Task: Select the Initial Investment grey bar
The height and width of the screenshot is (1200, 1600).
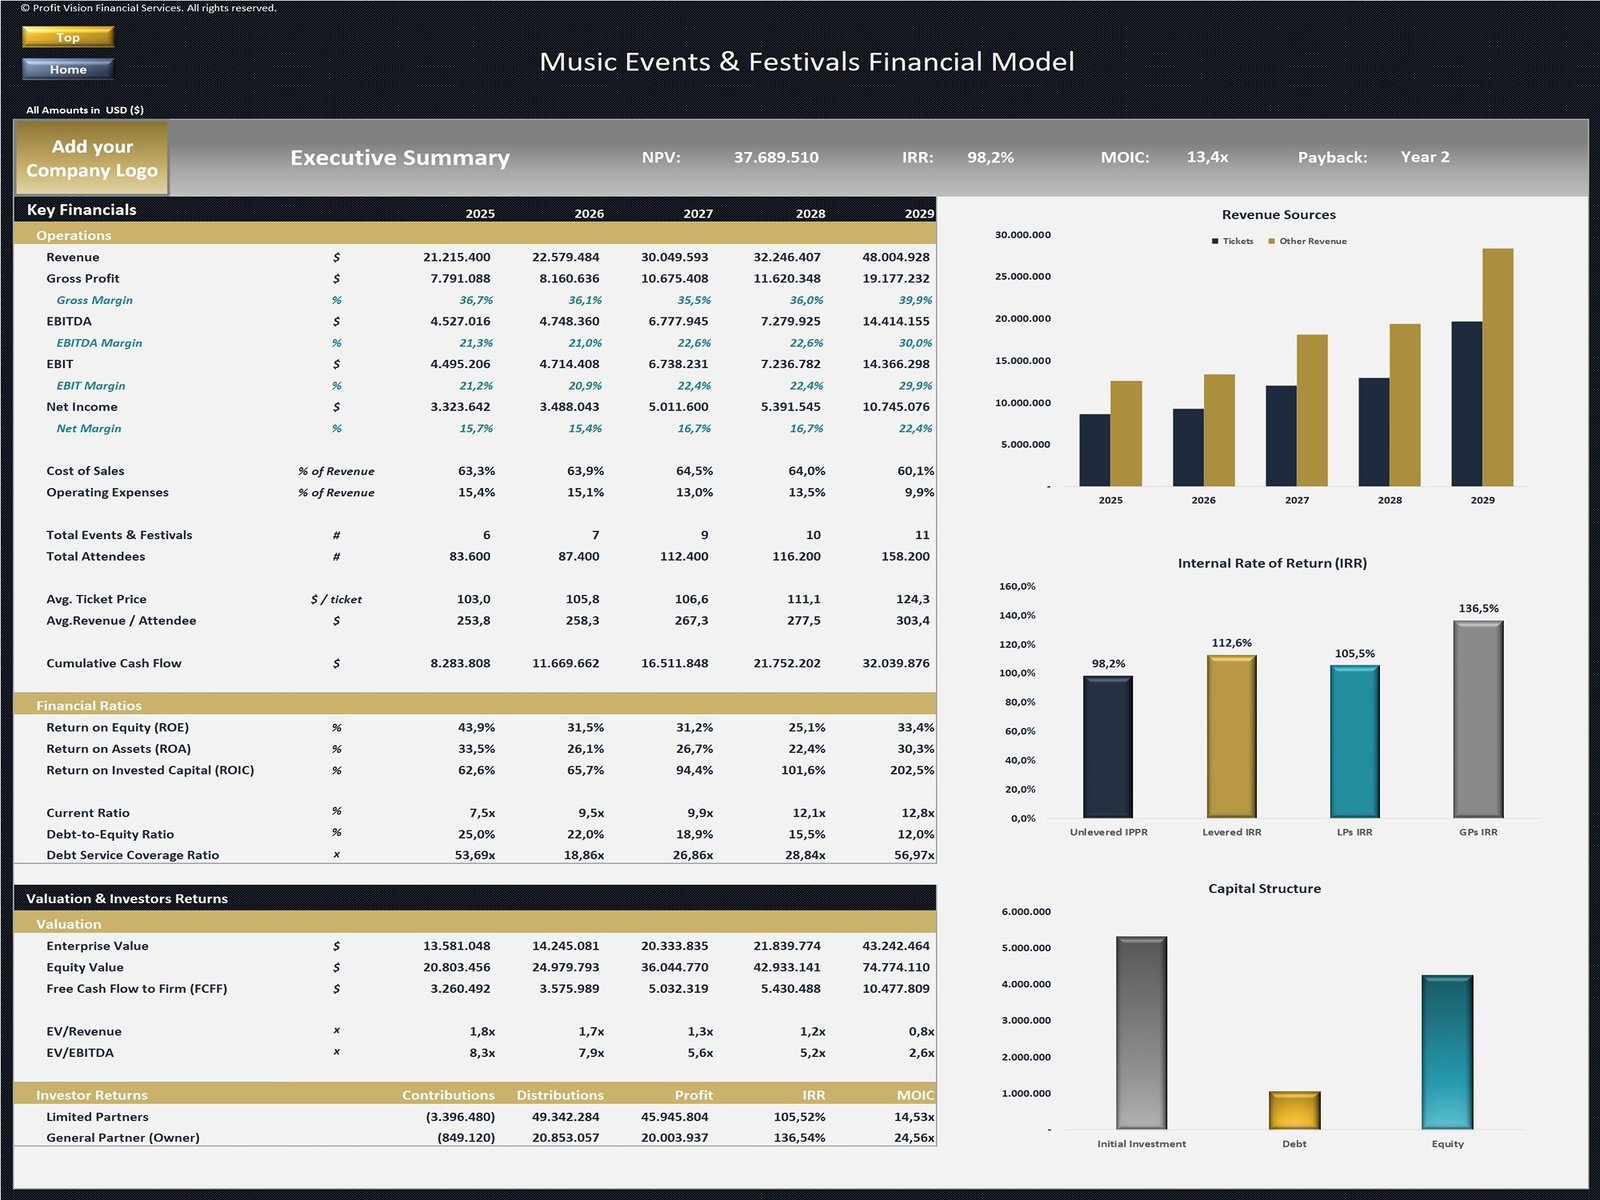Action: coord(1141,1033)
